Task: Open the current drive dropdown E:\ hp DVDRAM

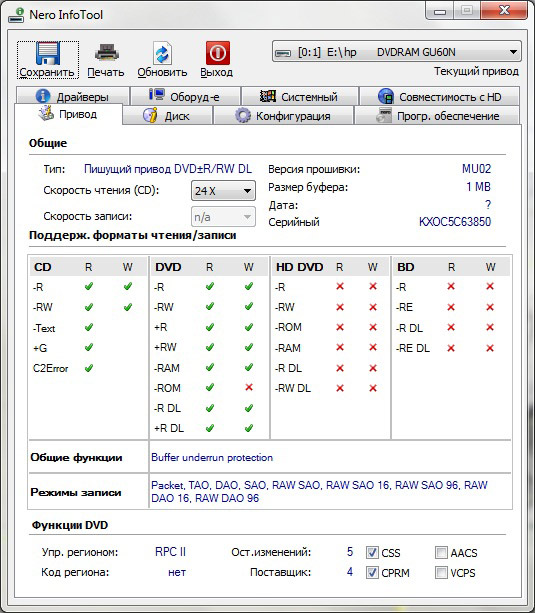Action: pyautogui.click(x=397, y=52)
